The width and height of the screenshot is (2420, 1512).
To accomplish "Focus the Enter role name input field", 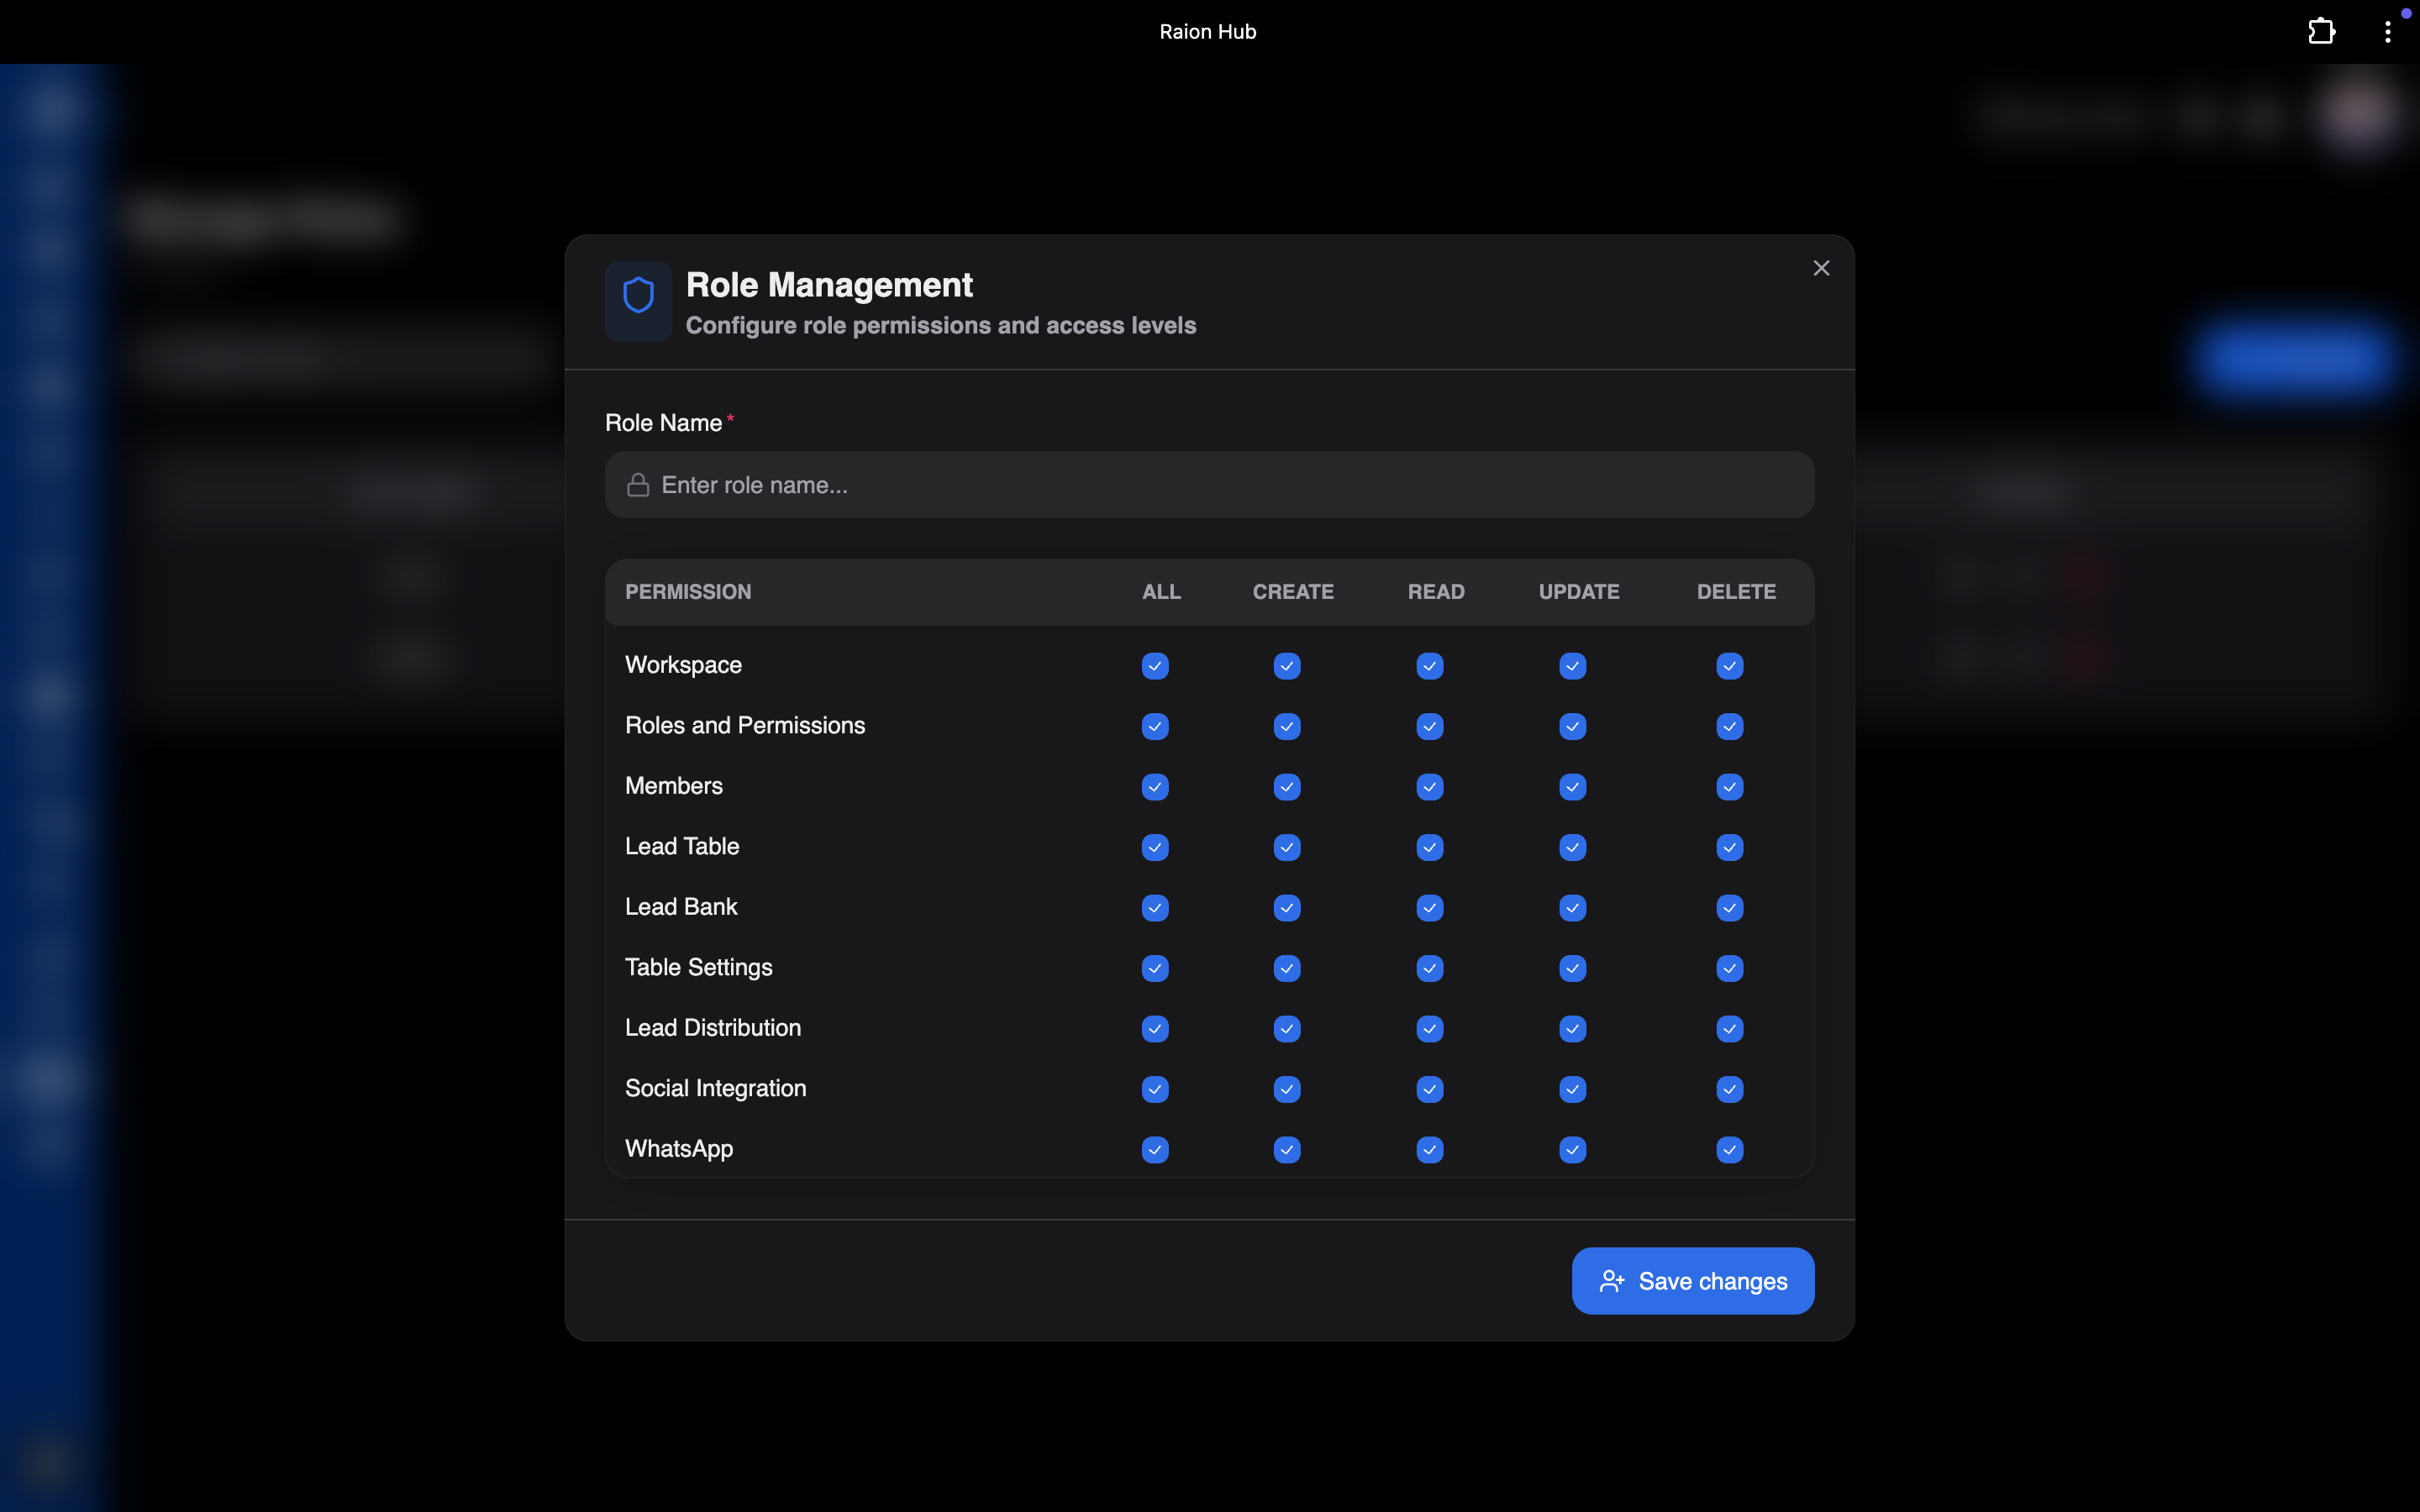I will coord(1209,485).
